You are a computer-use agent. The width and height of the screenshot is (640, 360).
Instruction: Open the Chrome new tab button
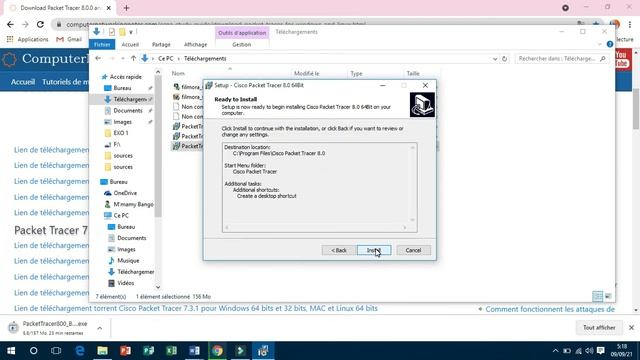(126, 8)
